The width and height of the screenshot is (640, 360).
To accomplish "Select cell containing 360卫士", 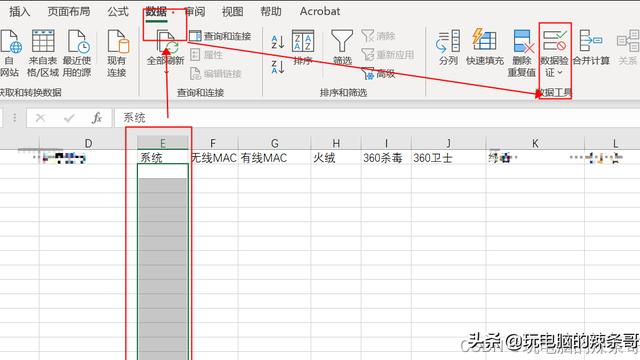I will (x=449, y=158).
